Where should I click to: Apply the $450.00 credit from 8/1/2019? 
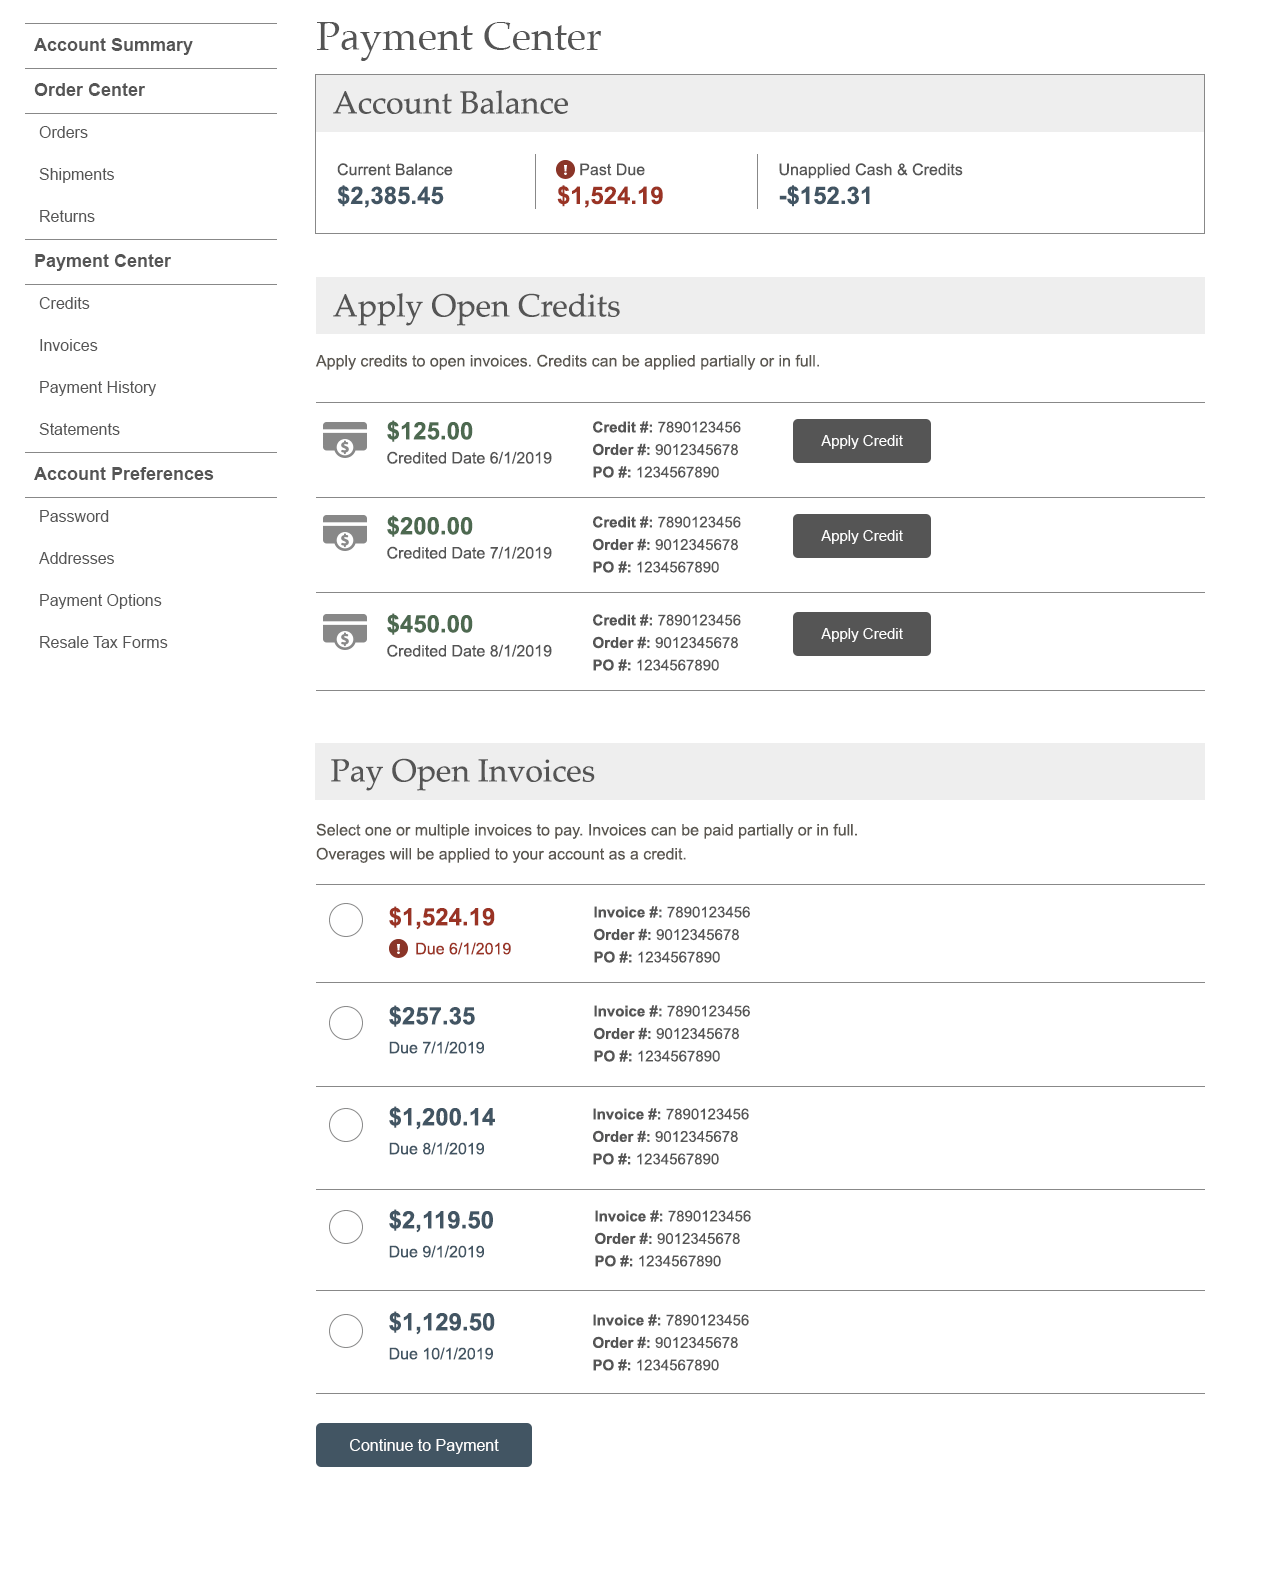862,634
